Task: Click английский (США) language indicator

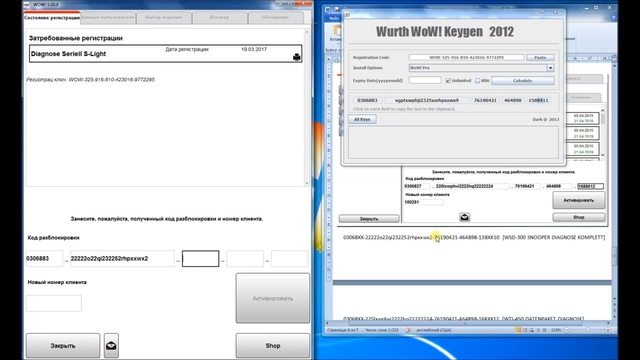Action: (433, 330)
